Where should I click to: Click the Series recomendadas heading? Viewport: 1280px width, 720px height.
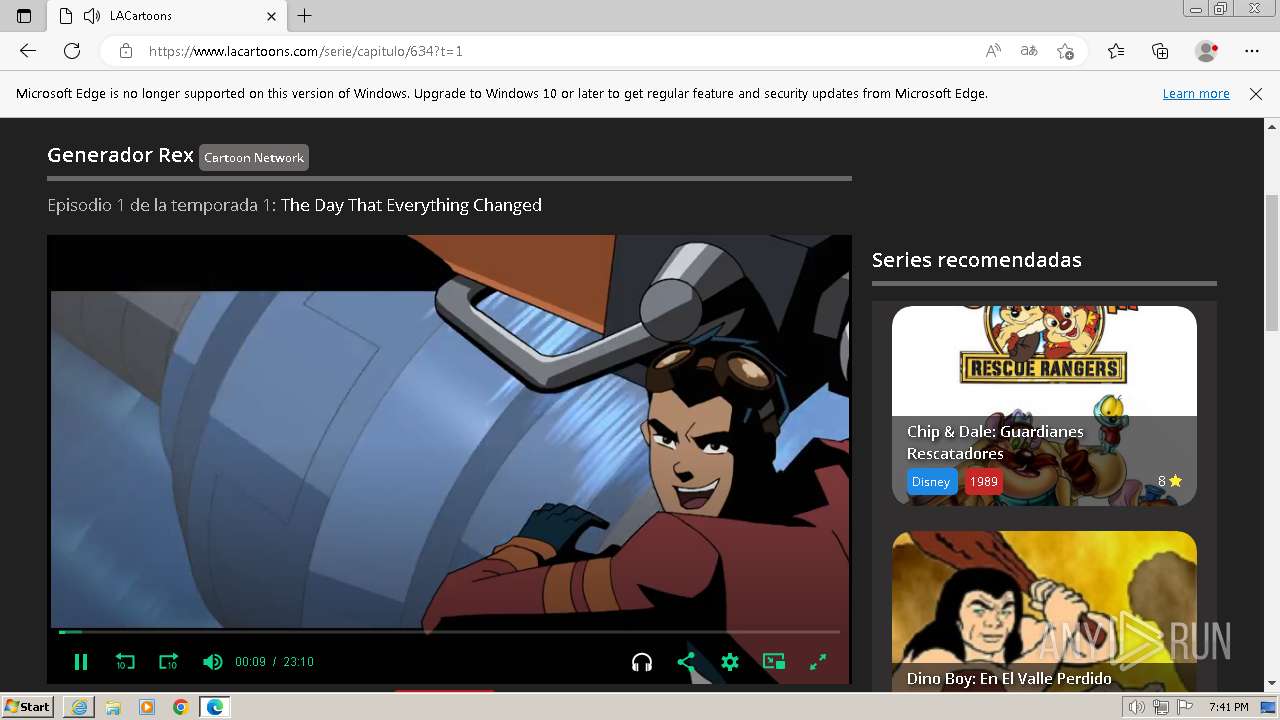(x=977, y=260)
